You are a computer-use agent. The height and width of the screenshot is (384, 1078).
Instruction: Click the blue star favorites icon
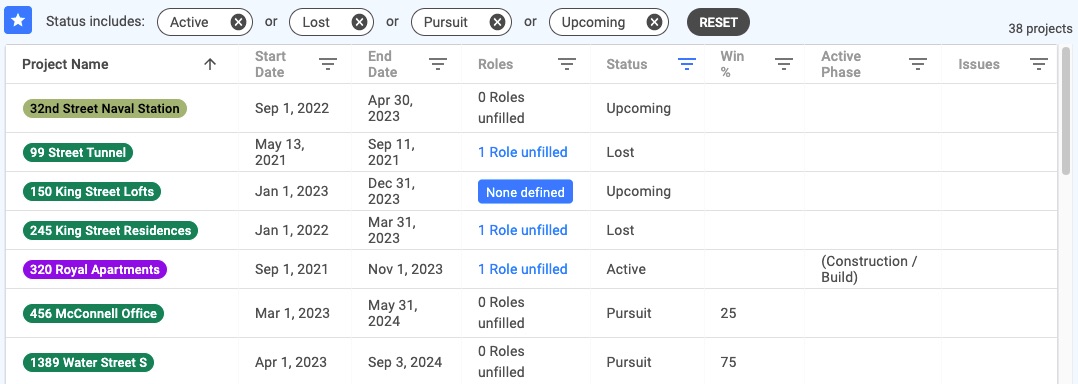[19, 21]
